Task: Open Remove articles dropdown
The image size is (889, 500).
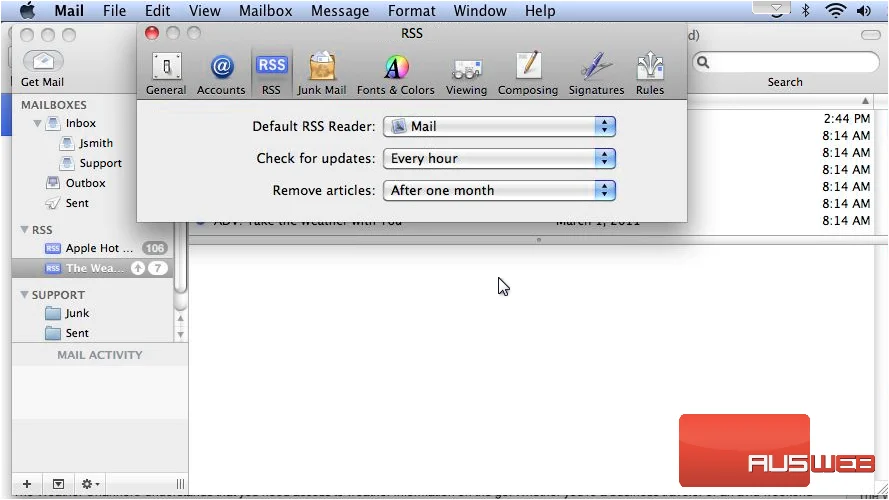Action: point(499,190)
